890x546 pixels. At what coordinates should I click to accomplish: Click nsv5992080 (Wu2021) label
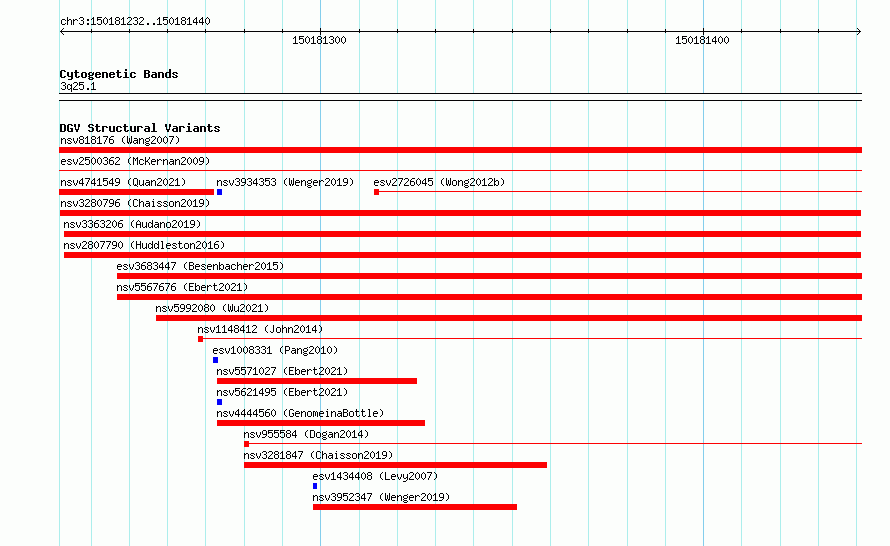coord(212,308)
